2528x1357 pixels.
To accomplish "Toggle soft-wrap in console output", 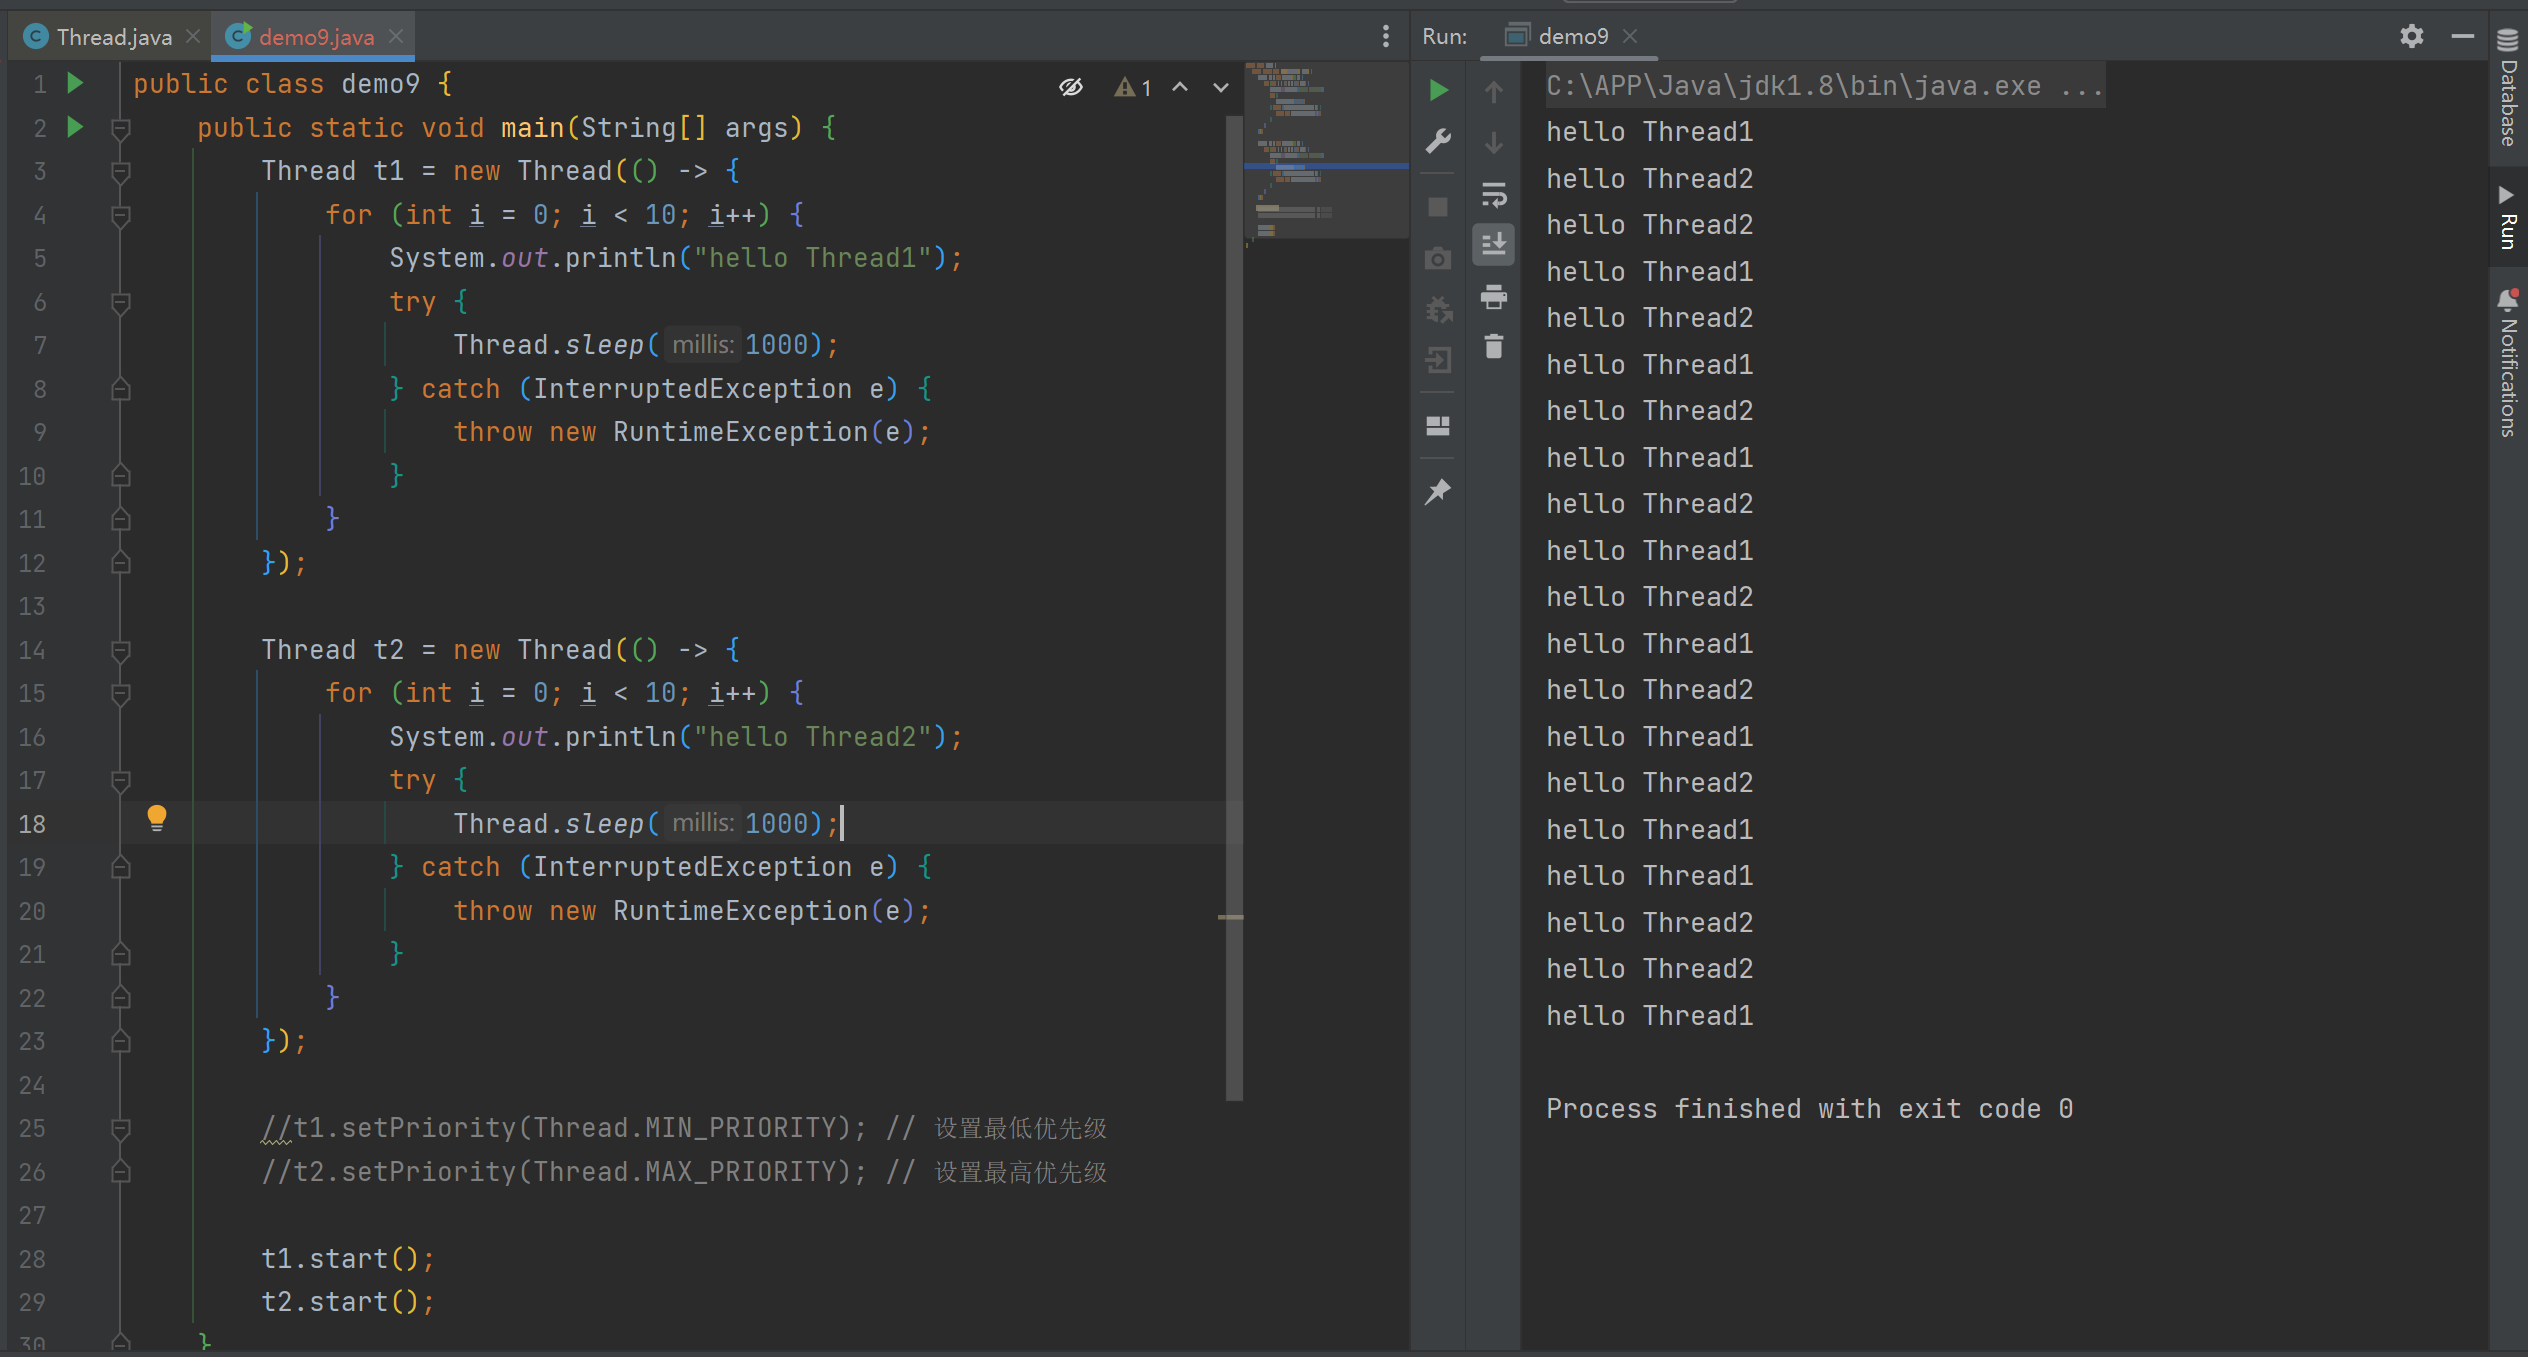I will point(1494,194).
